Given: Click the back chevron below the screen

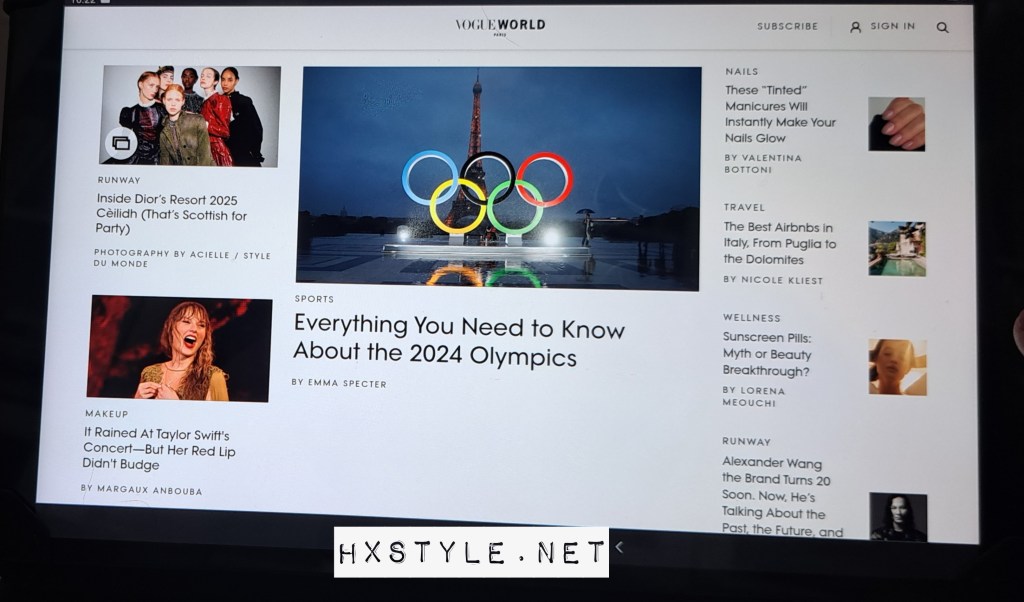Looking at the screenshot, I should pyautogui.click(x=619, y=547).
